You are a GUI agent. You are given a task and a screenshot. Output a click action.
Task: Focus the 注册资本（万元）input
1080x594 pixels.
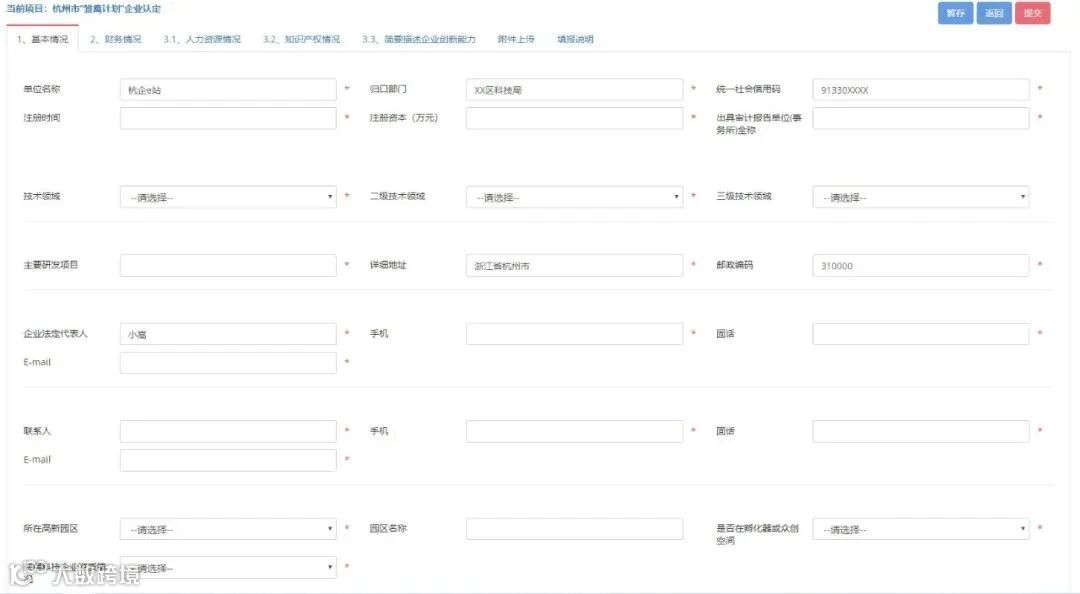point(574,118)
